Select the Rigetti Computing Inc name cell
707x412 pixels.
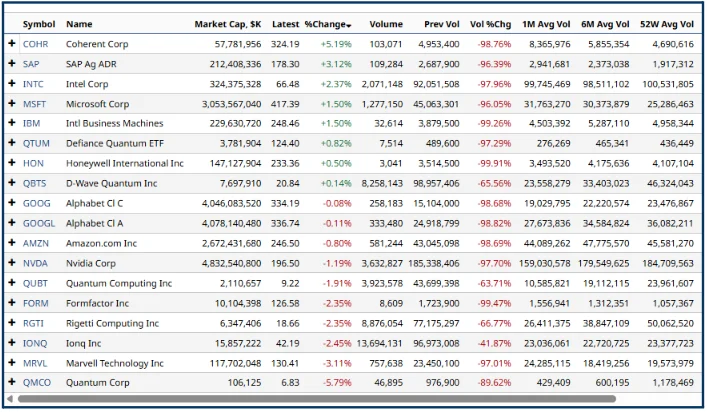pyautogui.click(x=113, y=323)
